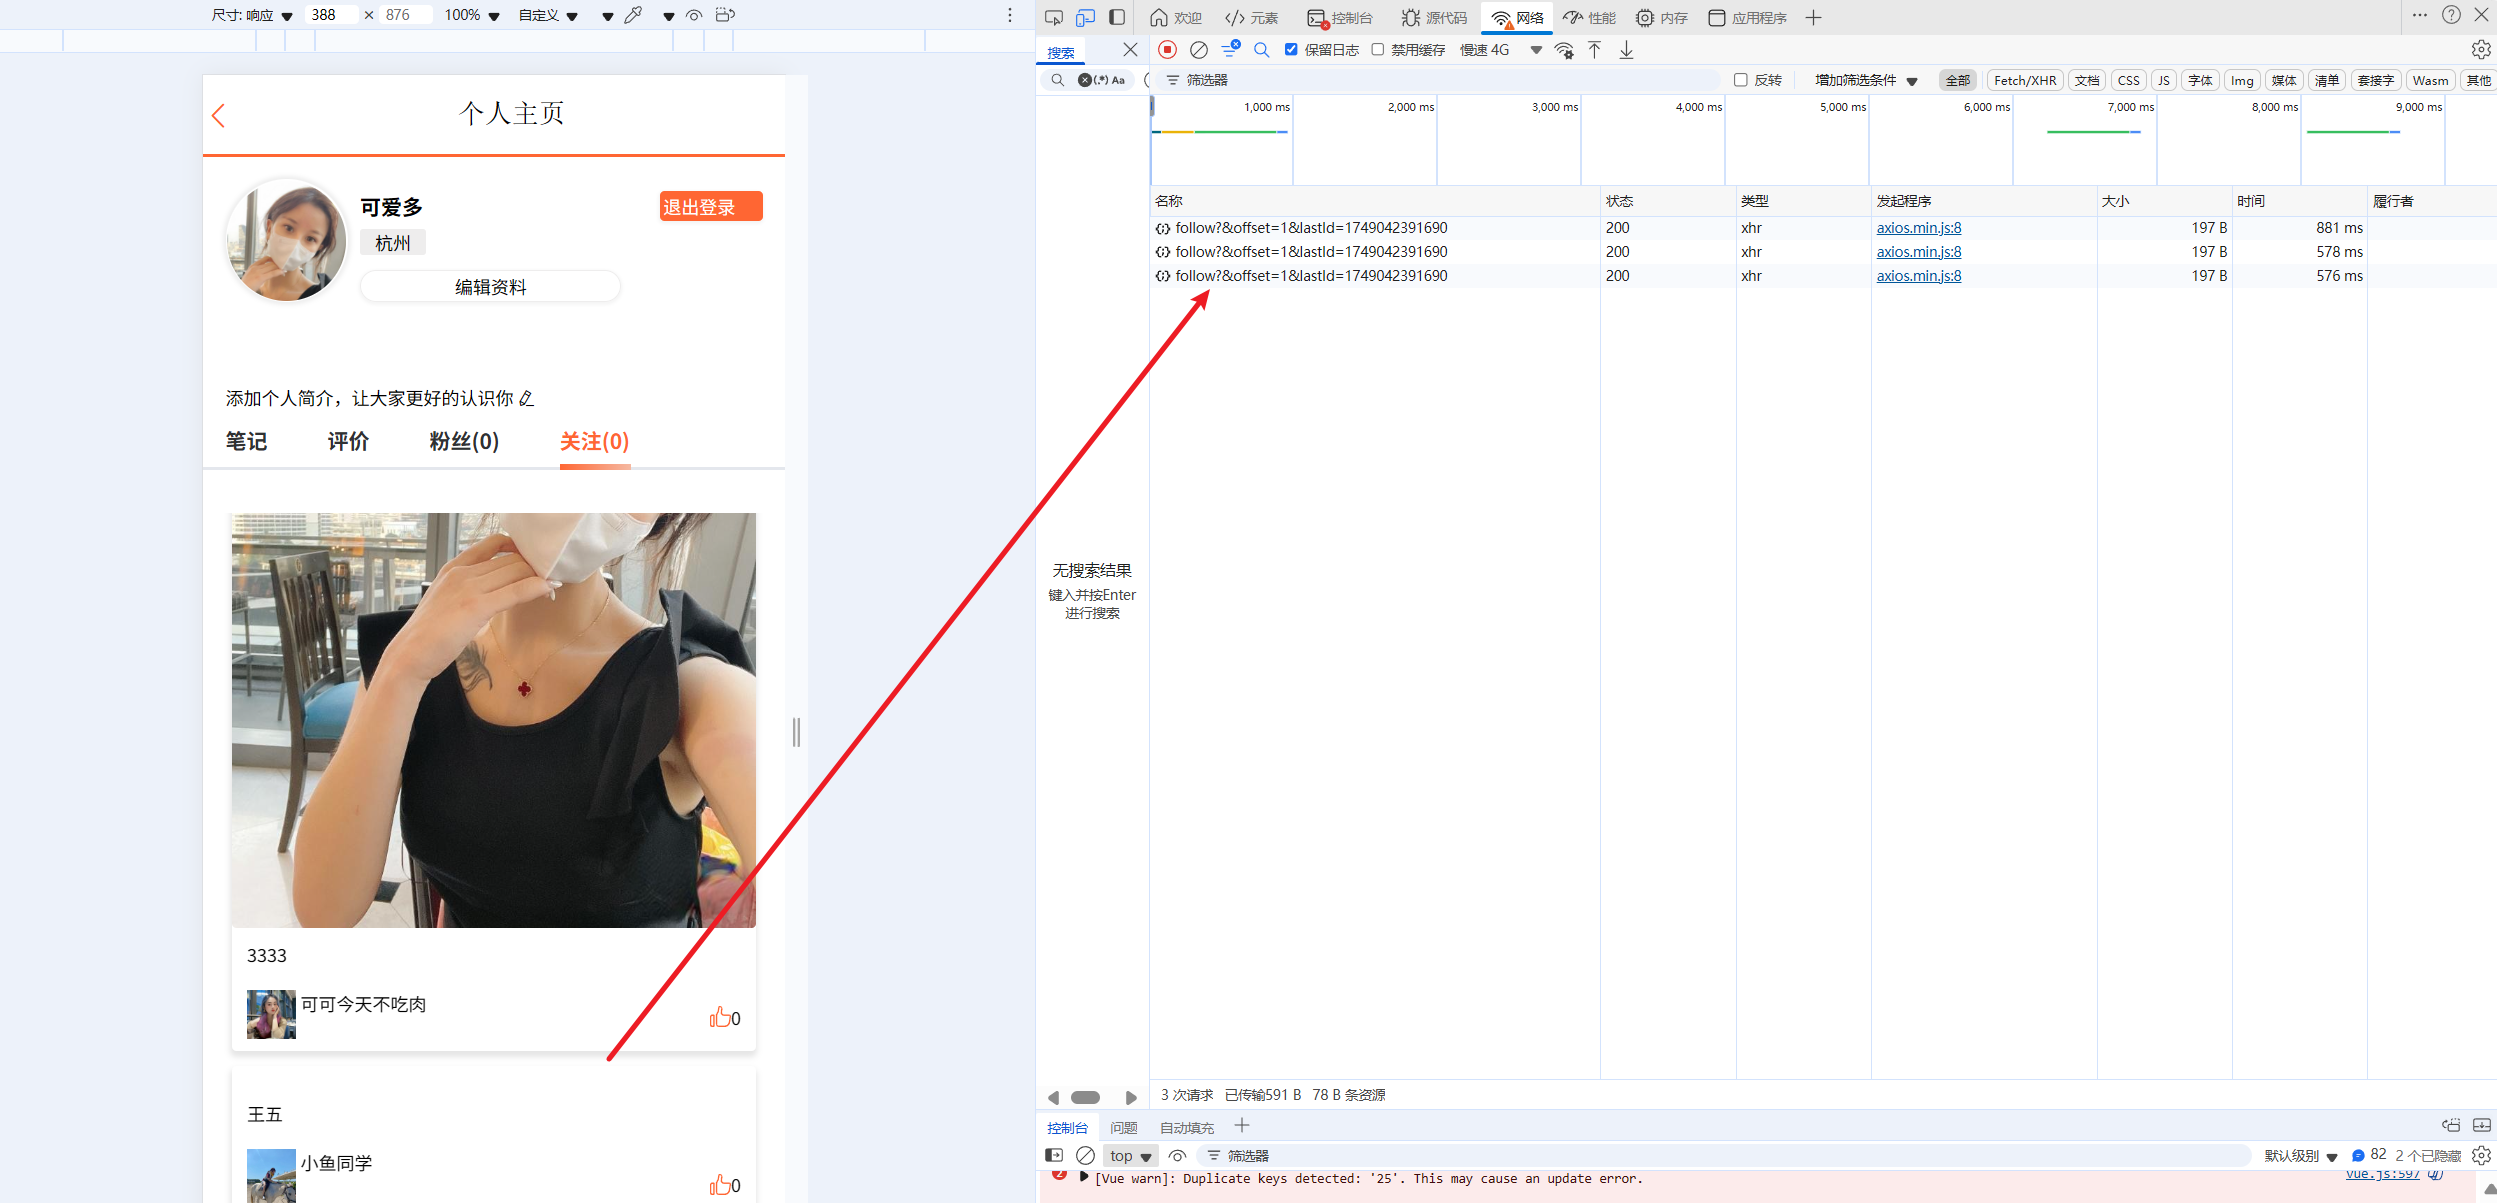Switch to the 粉丝(0) tab
Screen dimensions: 2497x1203
point(464,441)
